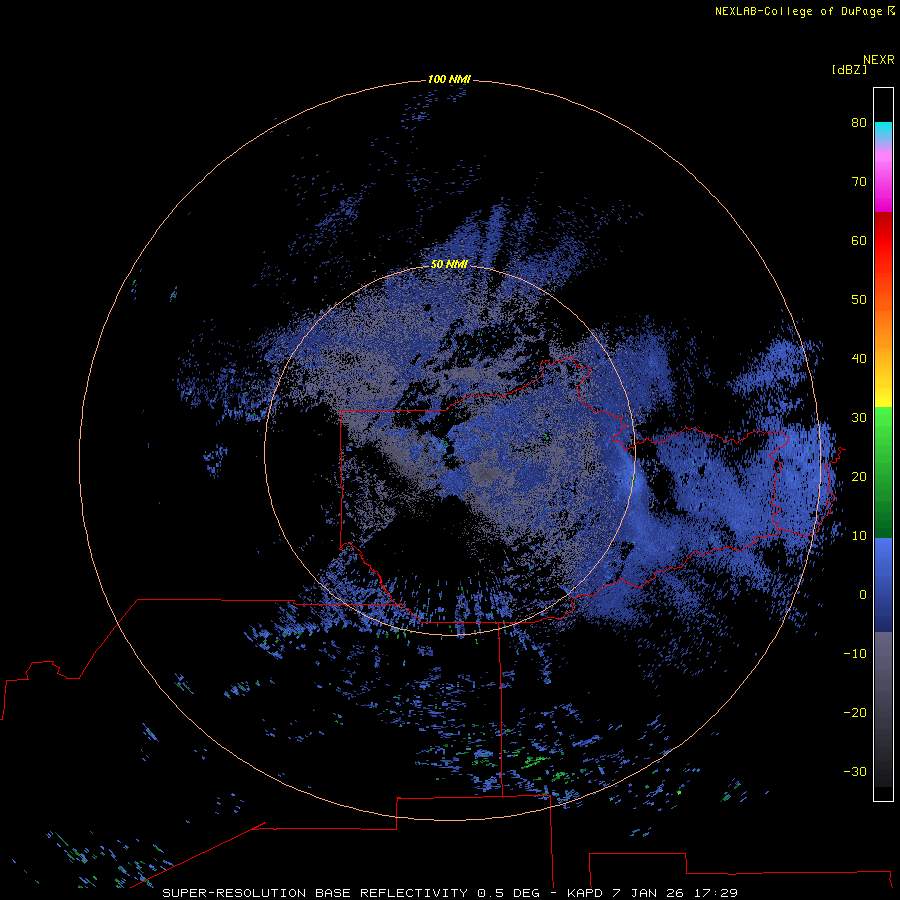Click the yellow segment of the color bar
The width and height of the screenshot is (900, 900).
(883, 396)
